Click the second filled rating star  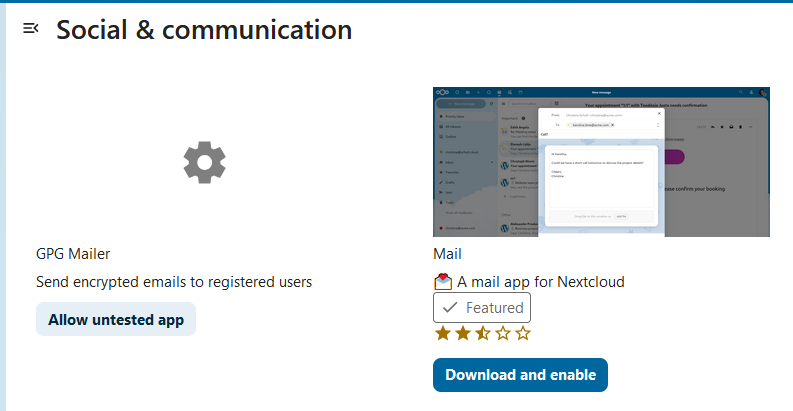click(463, 333)
